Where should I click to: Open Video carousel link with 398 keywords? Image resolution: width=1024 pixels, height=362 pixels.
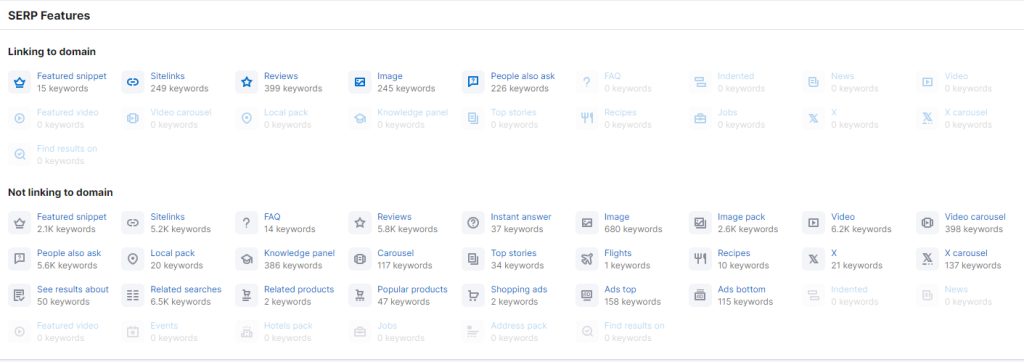[974, 216]
